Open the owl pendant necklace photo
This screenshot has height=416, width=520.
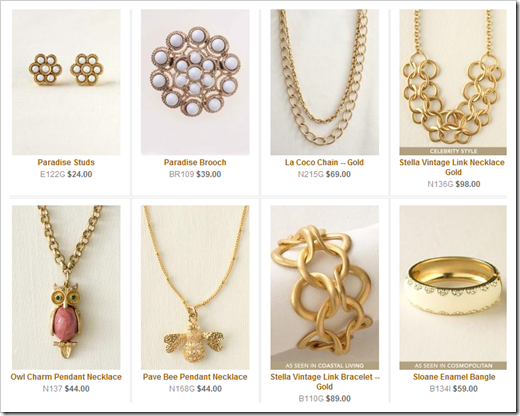pyautogui.click(x=66, y=287)
